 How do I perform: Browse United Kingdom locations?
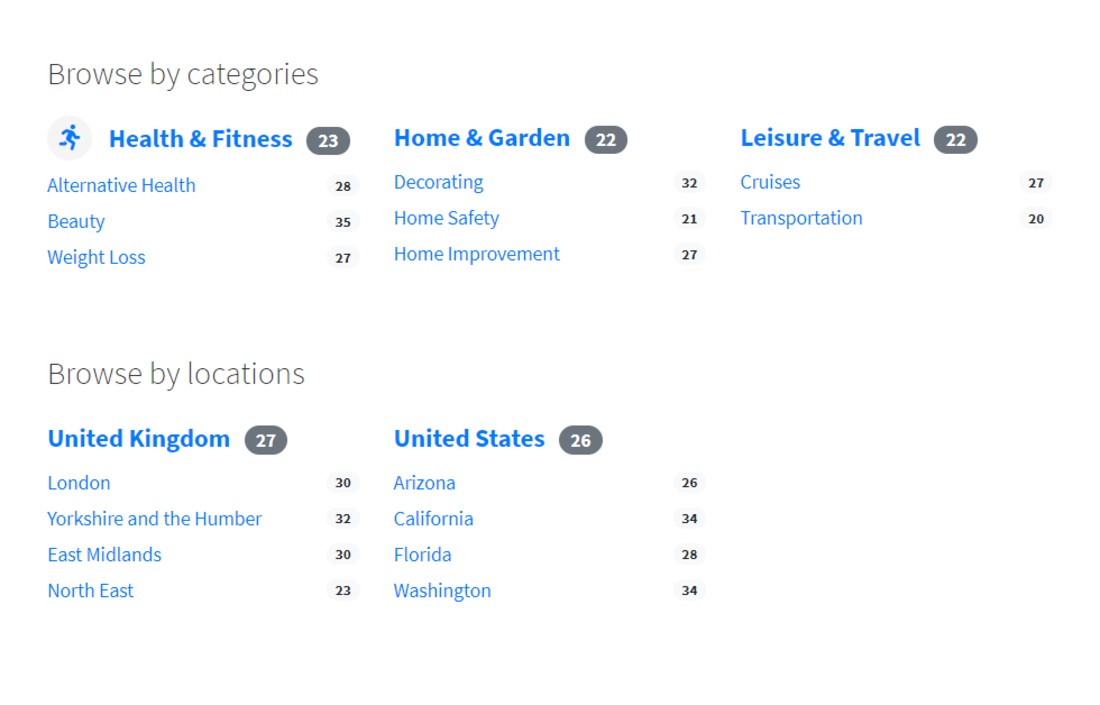click(x=138, y=438)
